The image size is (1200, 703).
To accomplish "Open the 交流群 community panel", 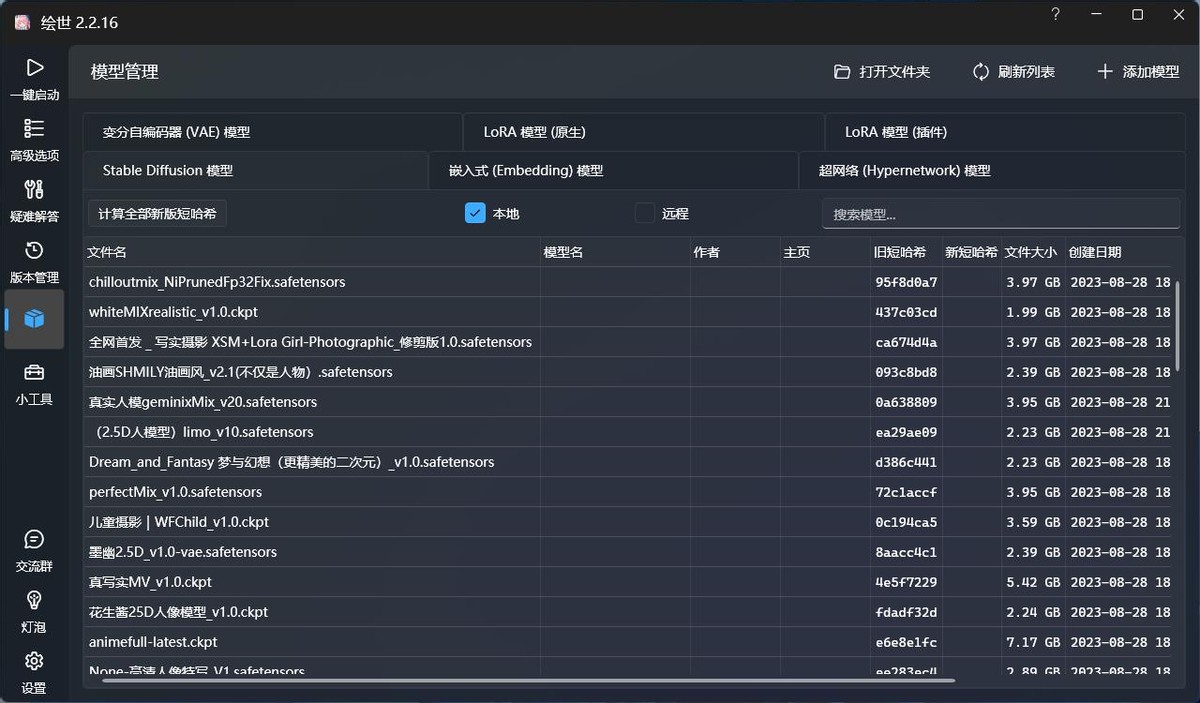I will (x=34, y=551).
